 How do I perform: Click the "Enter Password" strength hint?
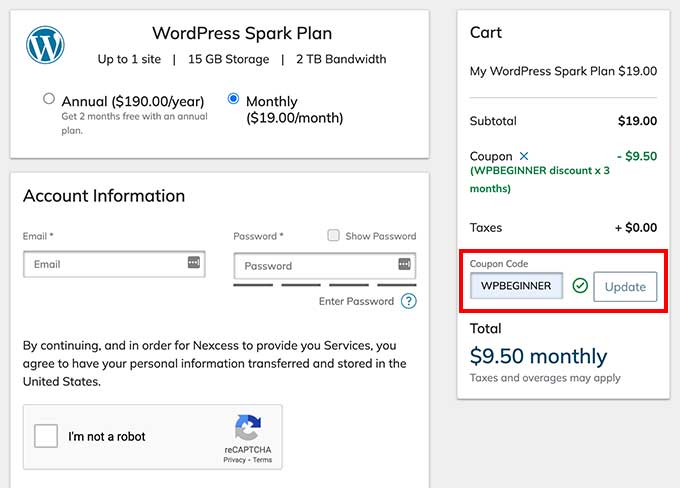point(356,301)
